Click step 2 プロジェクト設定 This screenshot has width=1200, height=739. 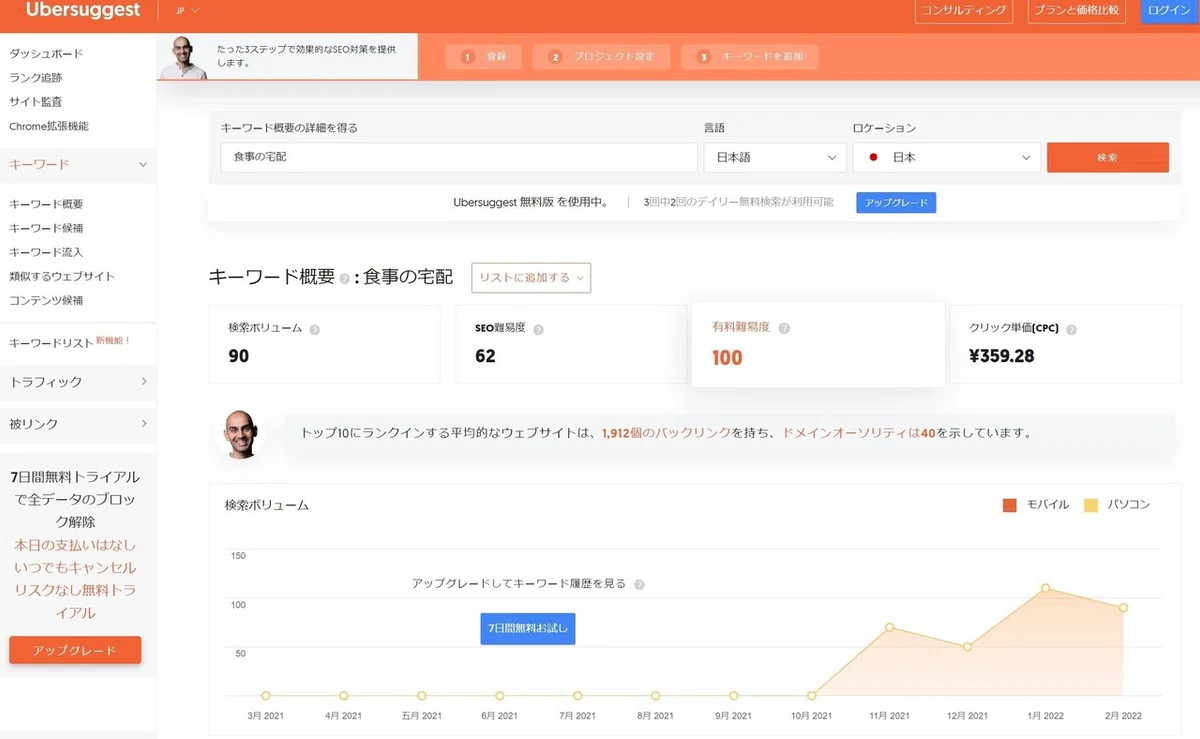(x=601, y=57)
